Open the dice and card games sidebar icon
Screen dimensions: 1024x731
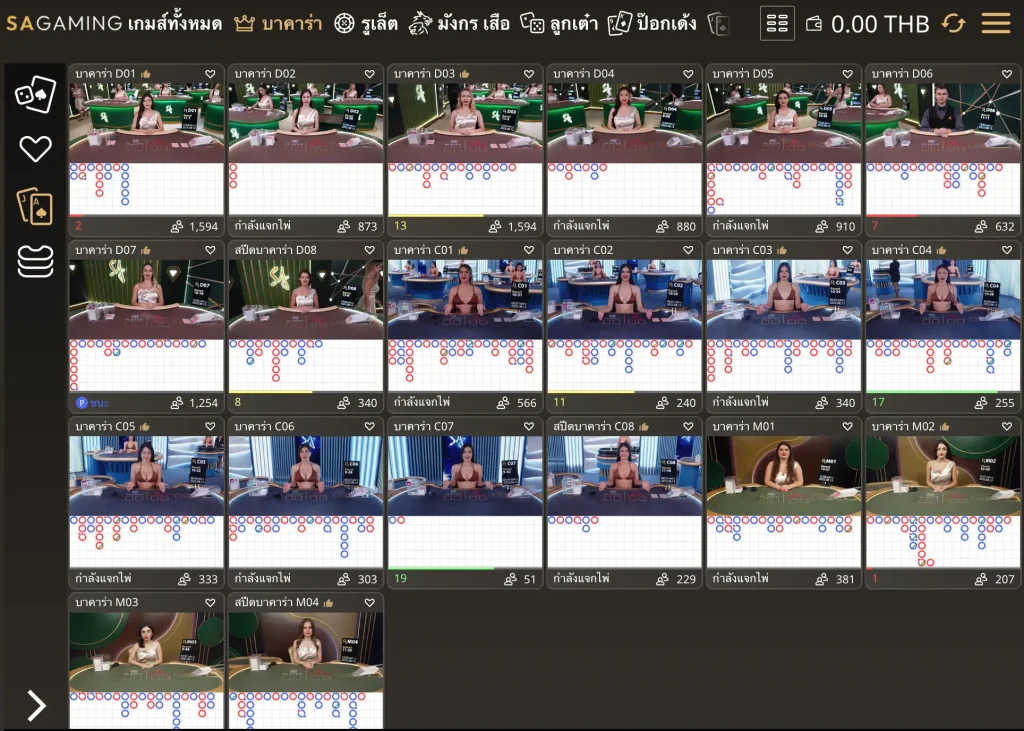[x=35, y=95]
